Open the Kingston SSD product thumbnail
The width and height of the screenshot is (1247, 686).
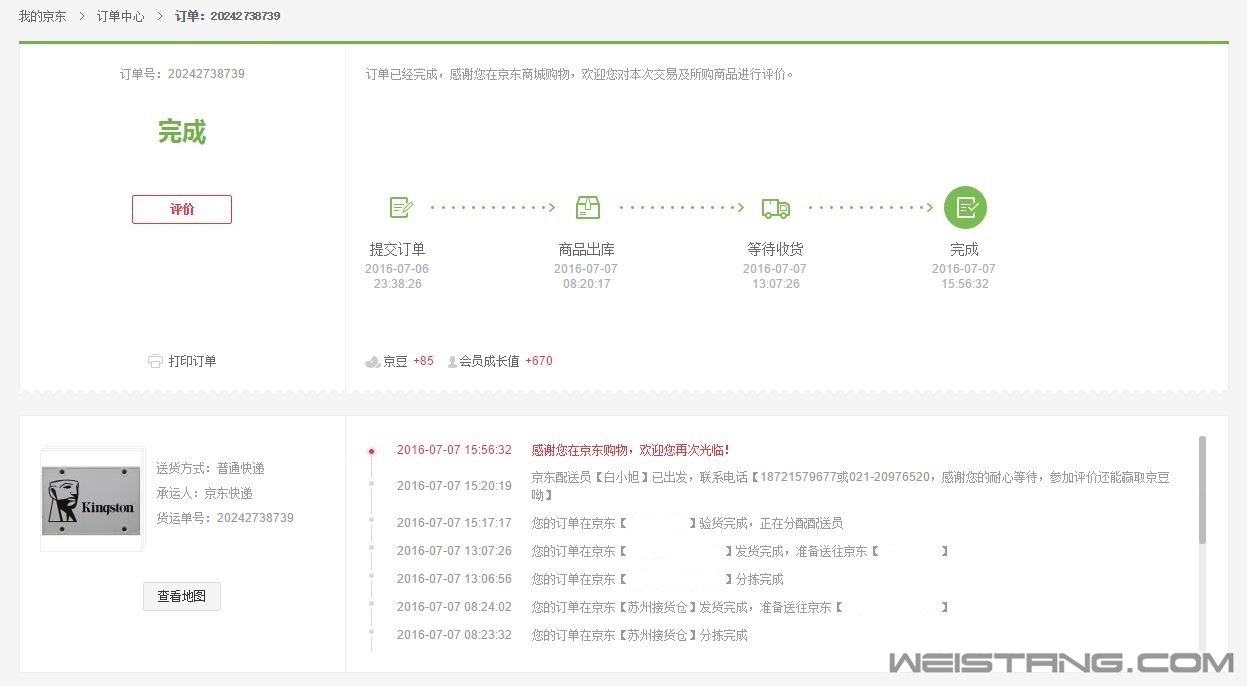coord(91,500)
